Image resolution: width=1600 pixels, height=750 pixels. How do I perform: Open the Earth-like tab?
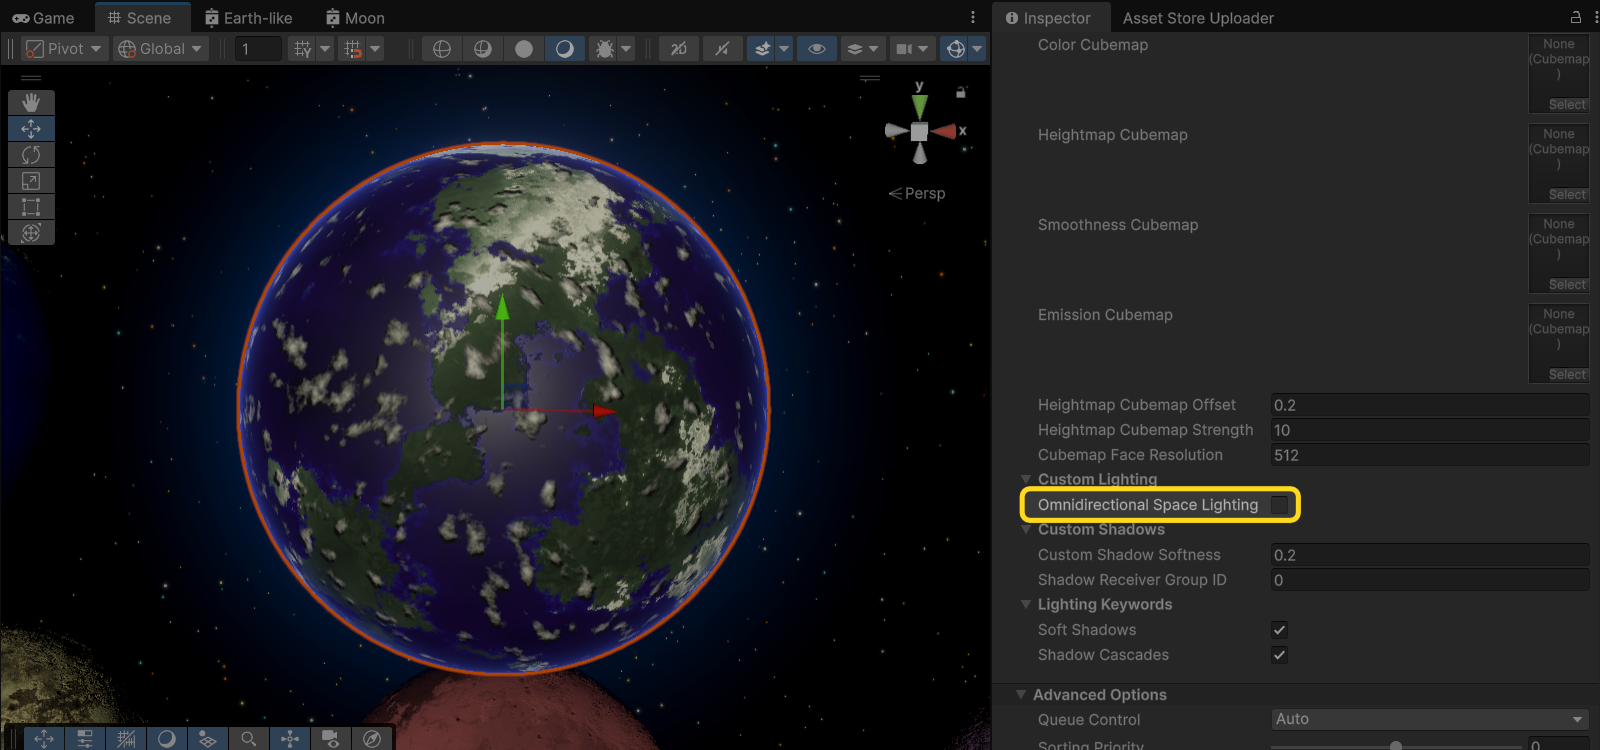coord(248,18)
